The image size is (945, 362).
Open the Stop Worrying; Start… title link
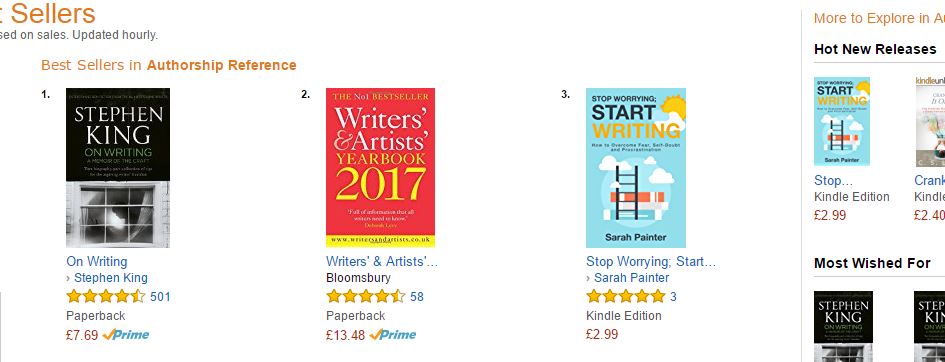pyautogui.click(x=651, y=261)
